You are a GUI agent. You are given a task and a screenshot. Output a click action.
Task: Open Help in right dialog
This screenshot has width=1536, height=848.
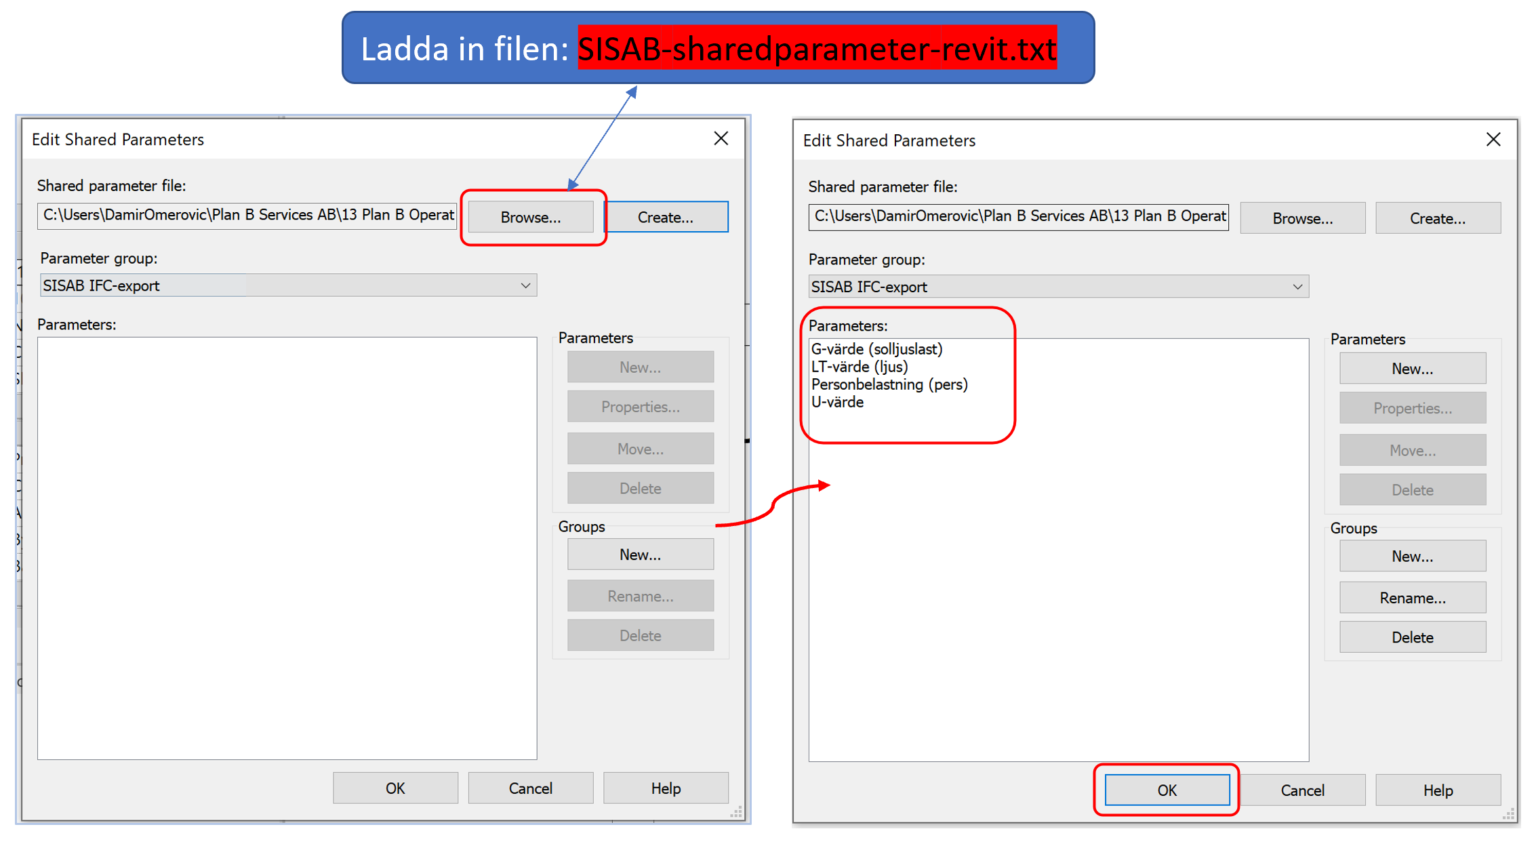click(1438, 790)
